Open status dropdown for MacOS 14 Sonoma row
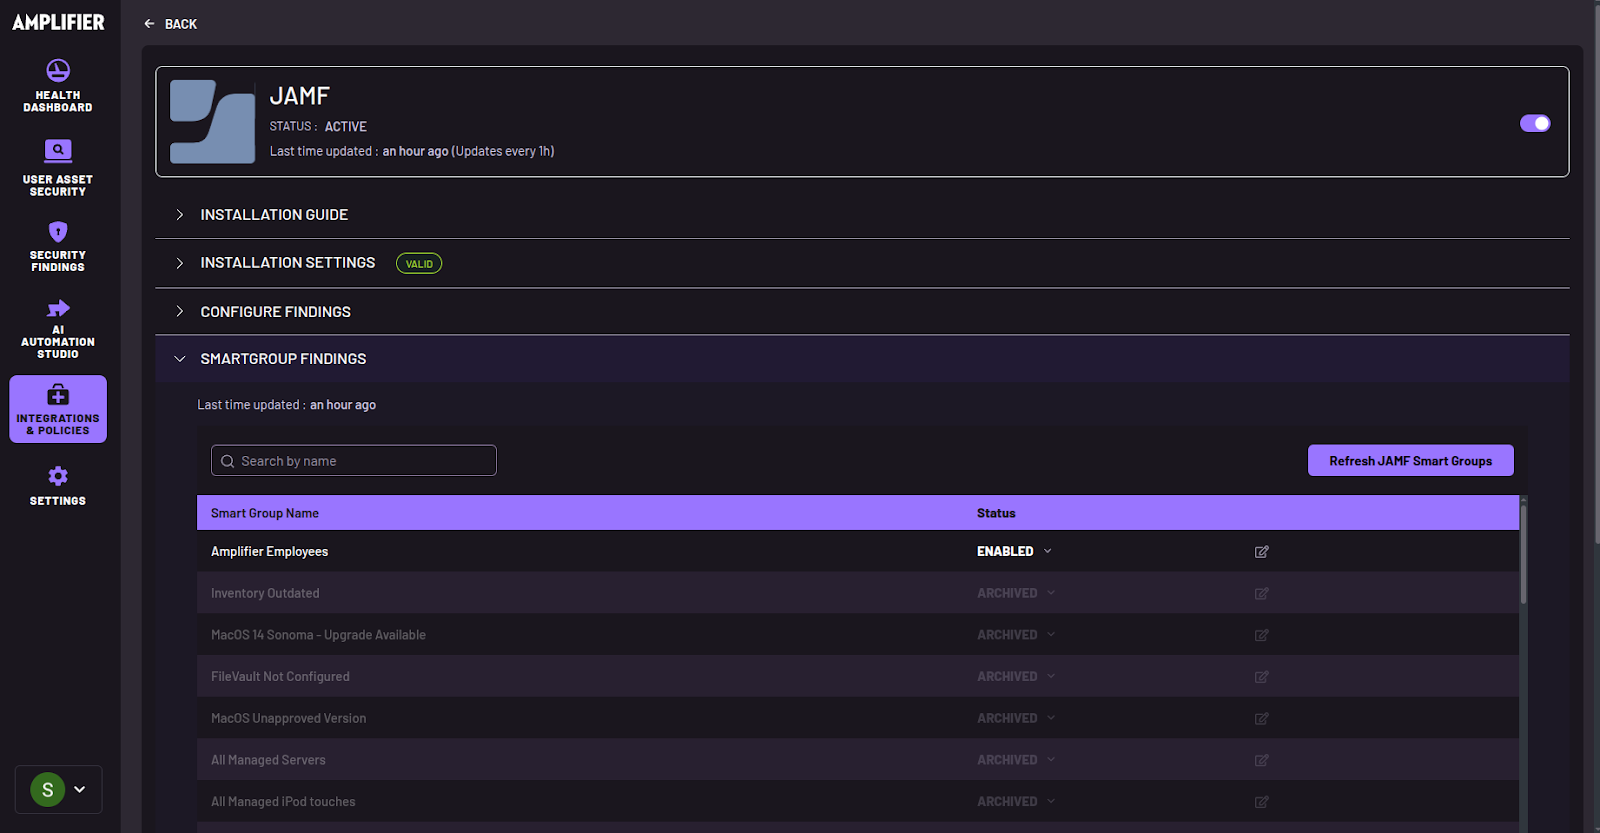The height and width of the screenshot is (833, 1600). (1016, 635)
